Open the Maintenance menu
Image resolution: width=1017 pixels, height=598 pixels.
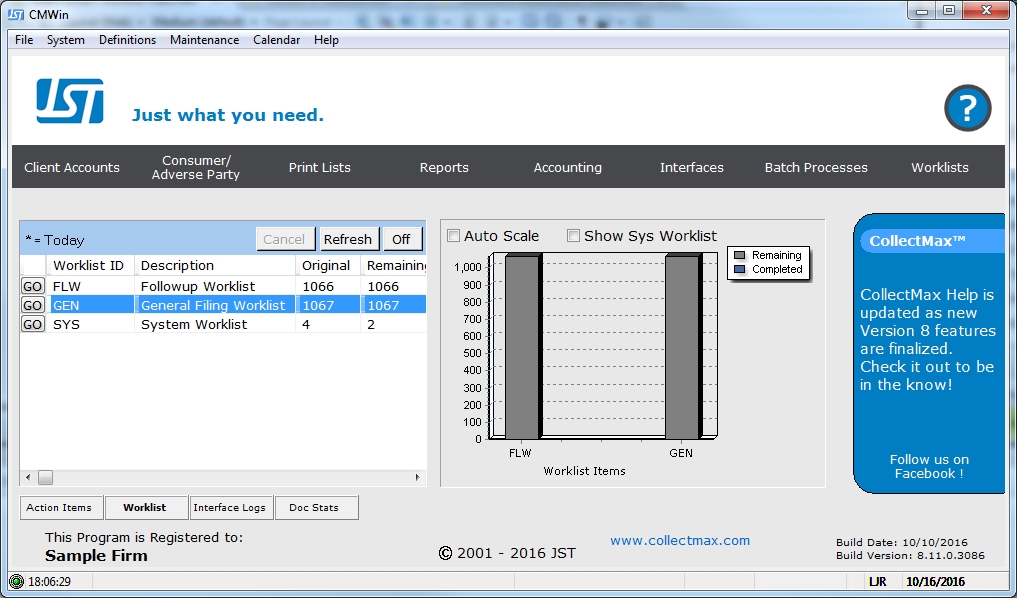204,40
